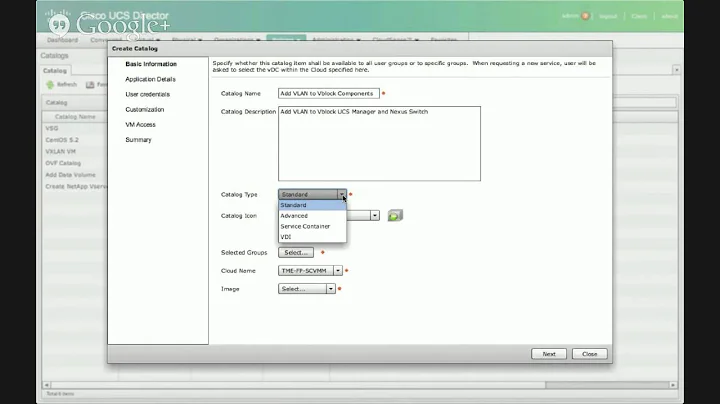Viewport: 720px width, 404px height.
Task: Click the orange notification badge next to admin
Action: [585, 16]
